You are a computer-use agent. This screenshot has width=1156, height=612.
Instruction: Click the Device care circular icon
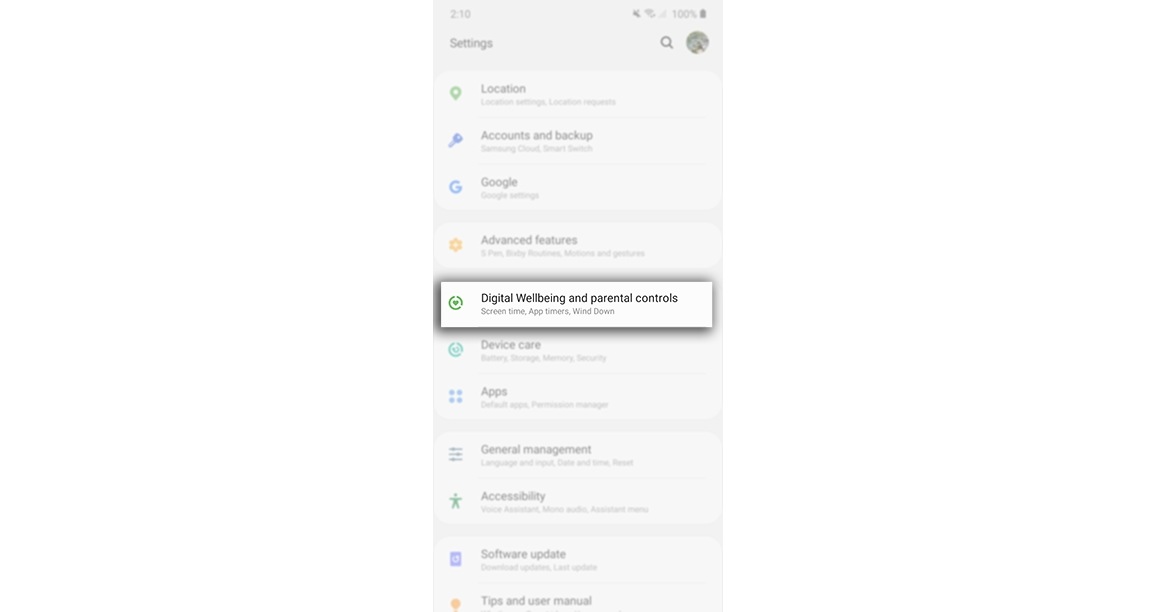456,350
